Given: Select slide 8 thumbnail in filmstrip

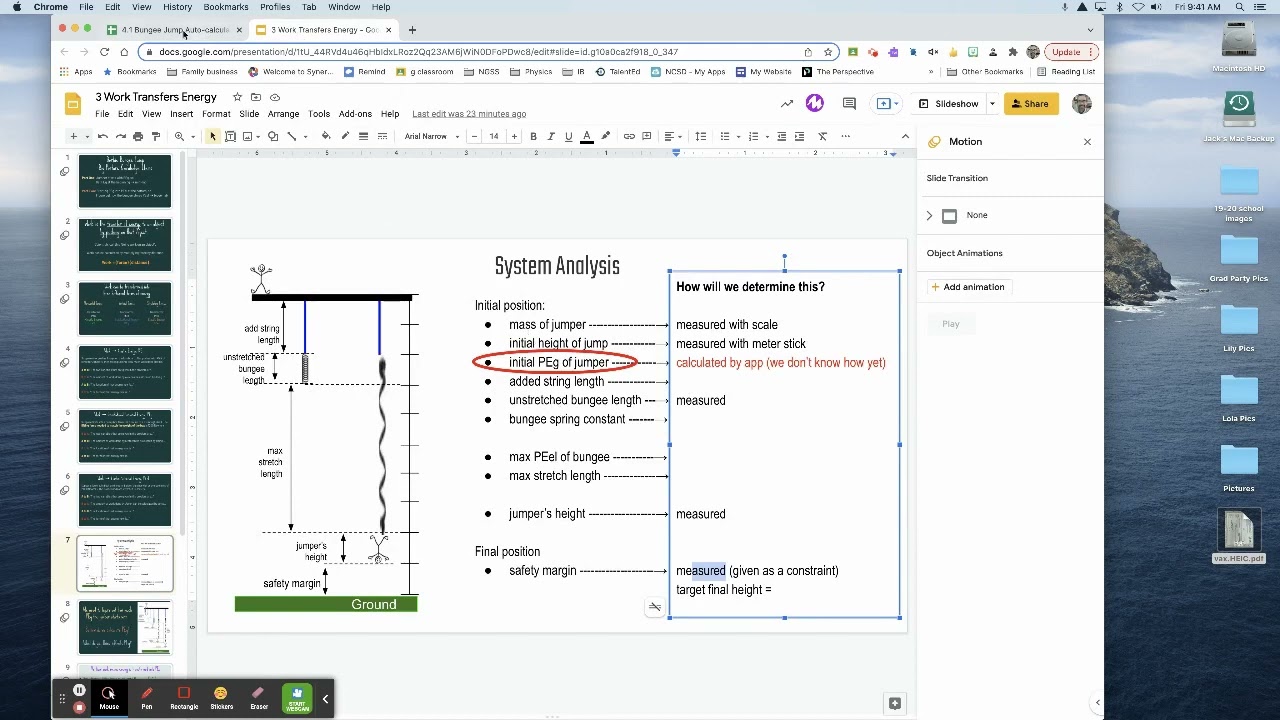Looking at the screenshot, I should point(125,627).
